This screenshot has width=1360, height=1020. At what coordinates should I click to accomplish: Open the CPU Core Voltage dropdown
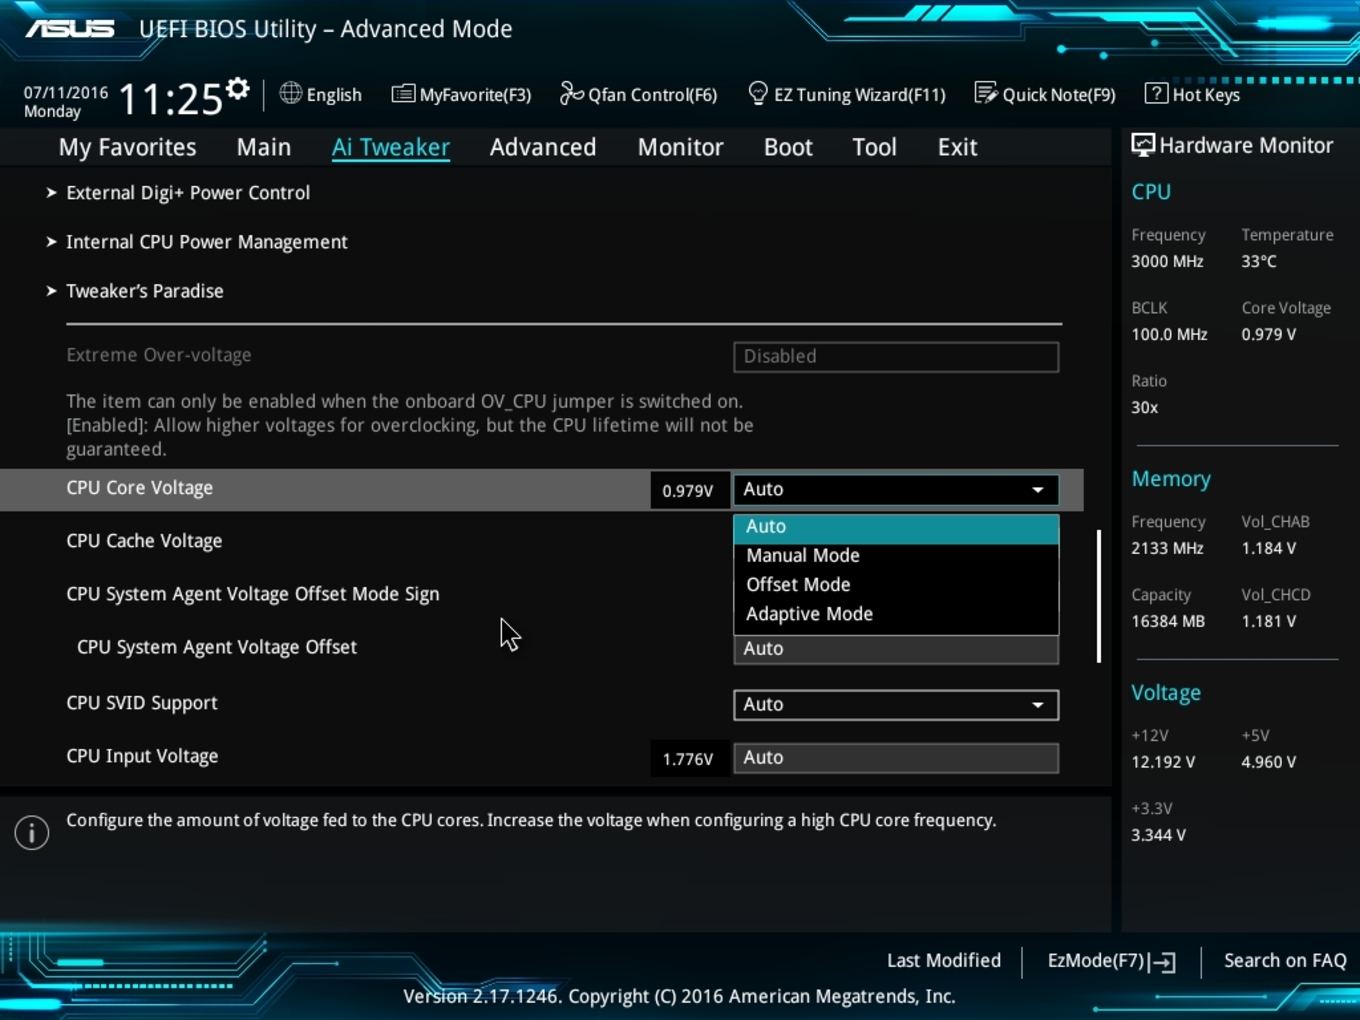(x=896, y=490)
